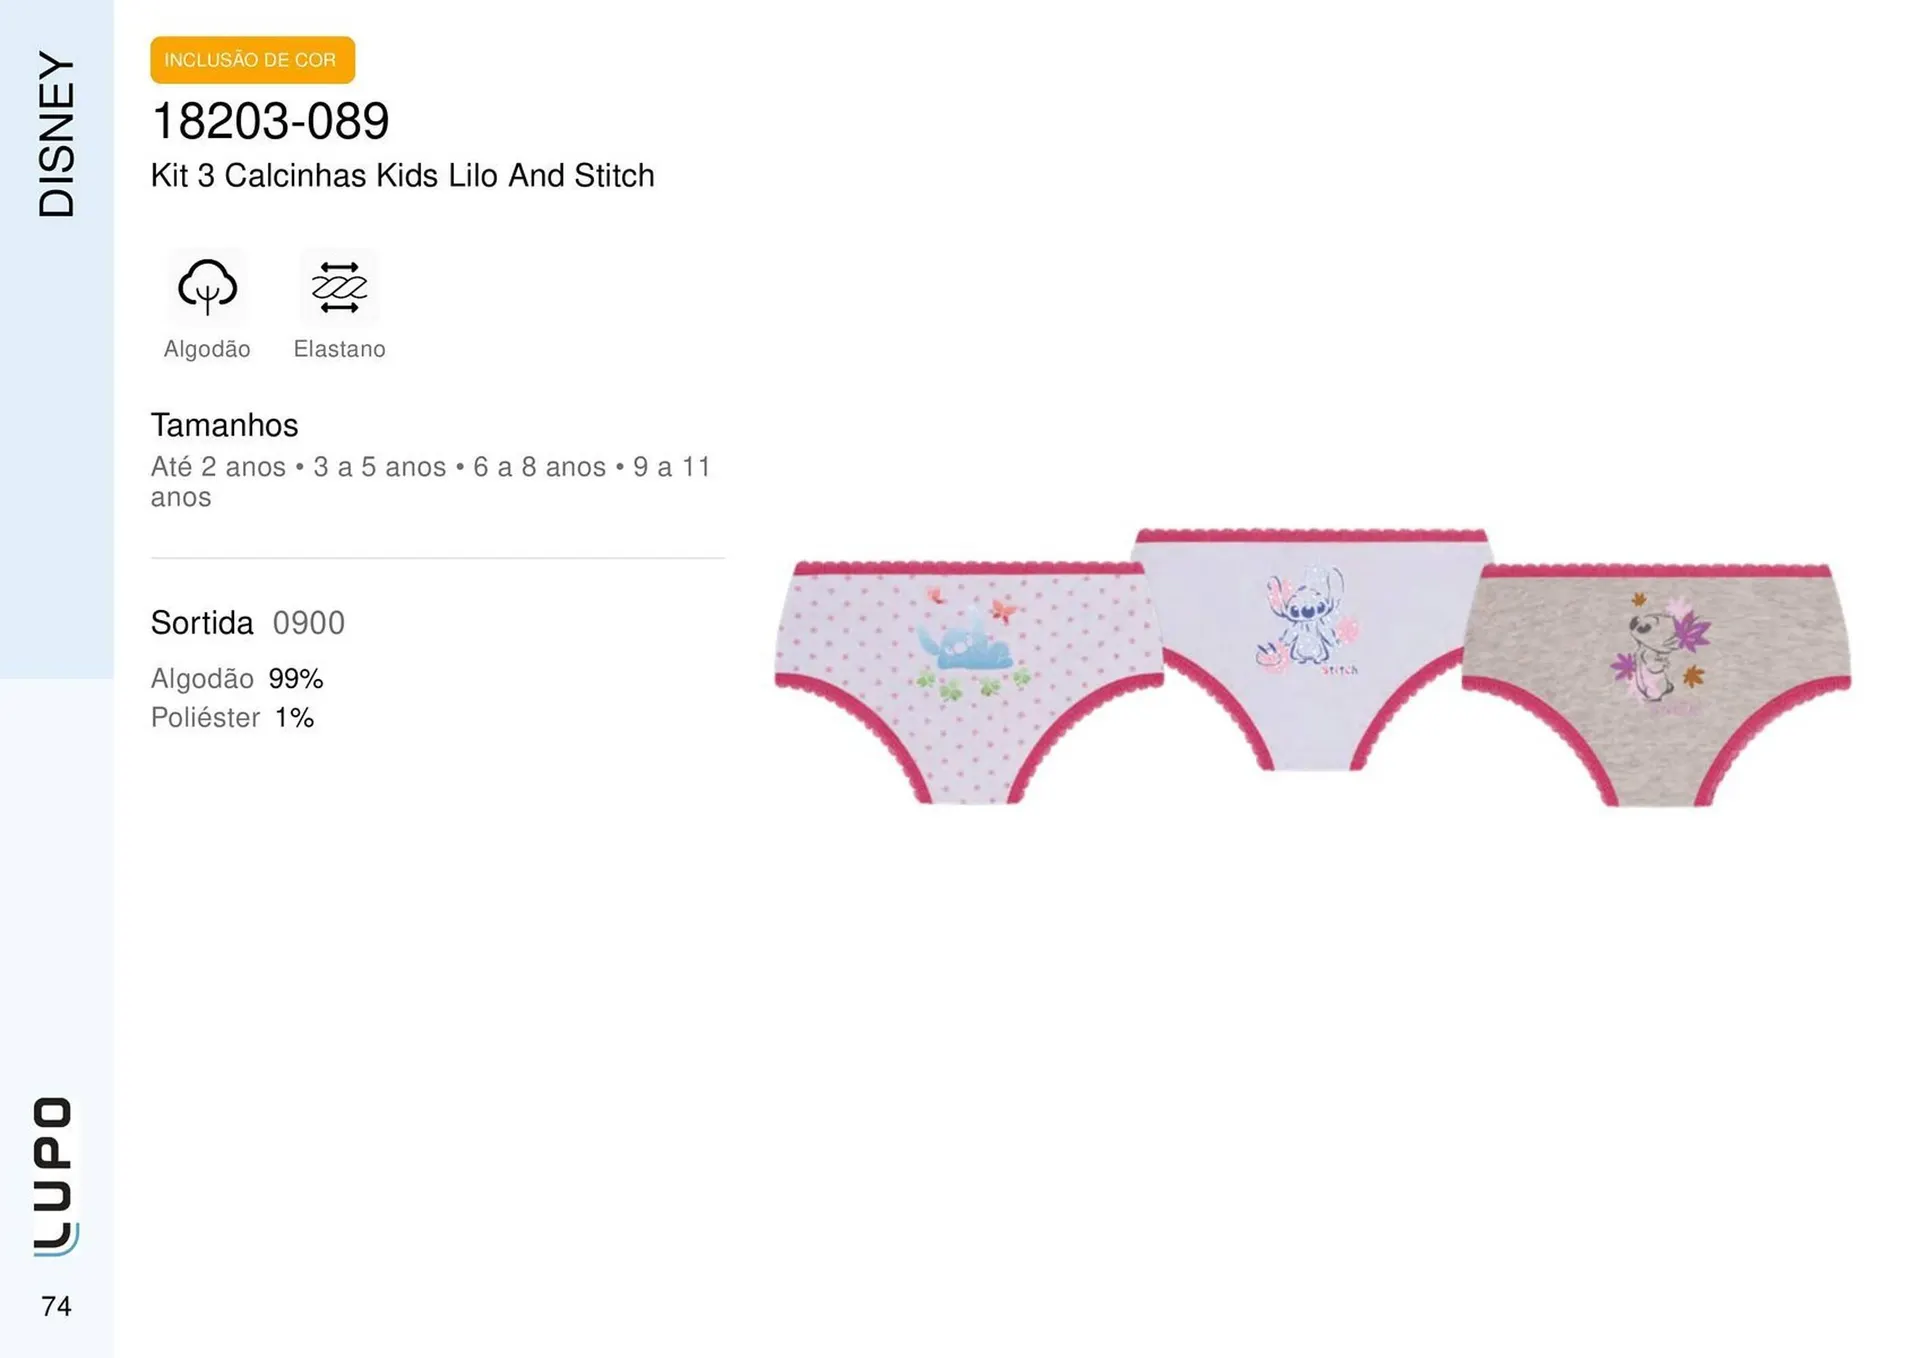Click the Poliéster 1% composition line
The image size is (1920, 1358).
[232, 718]
